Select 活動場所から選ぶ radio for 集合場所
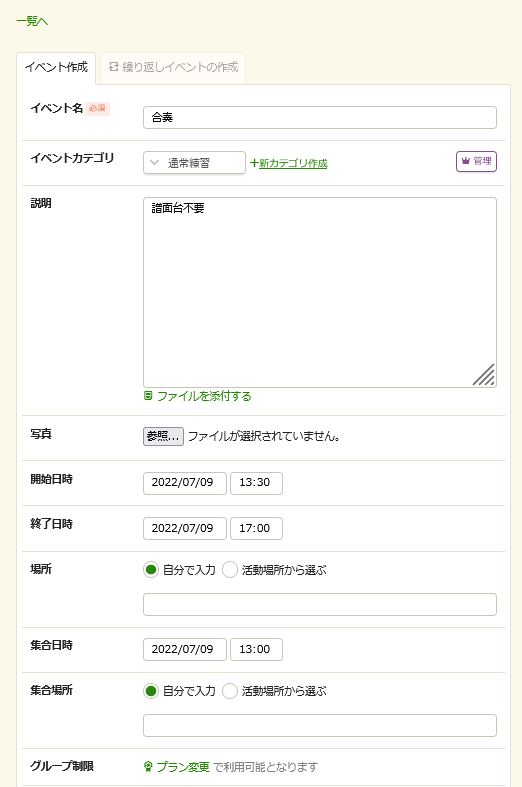 pyautogui.click(x=229, y=691)
